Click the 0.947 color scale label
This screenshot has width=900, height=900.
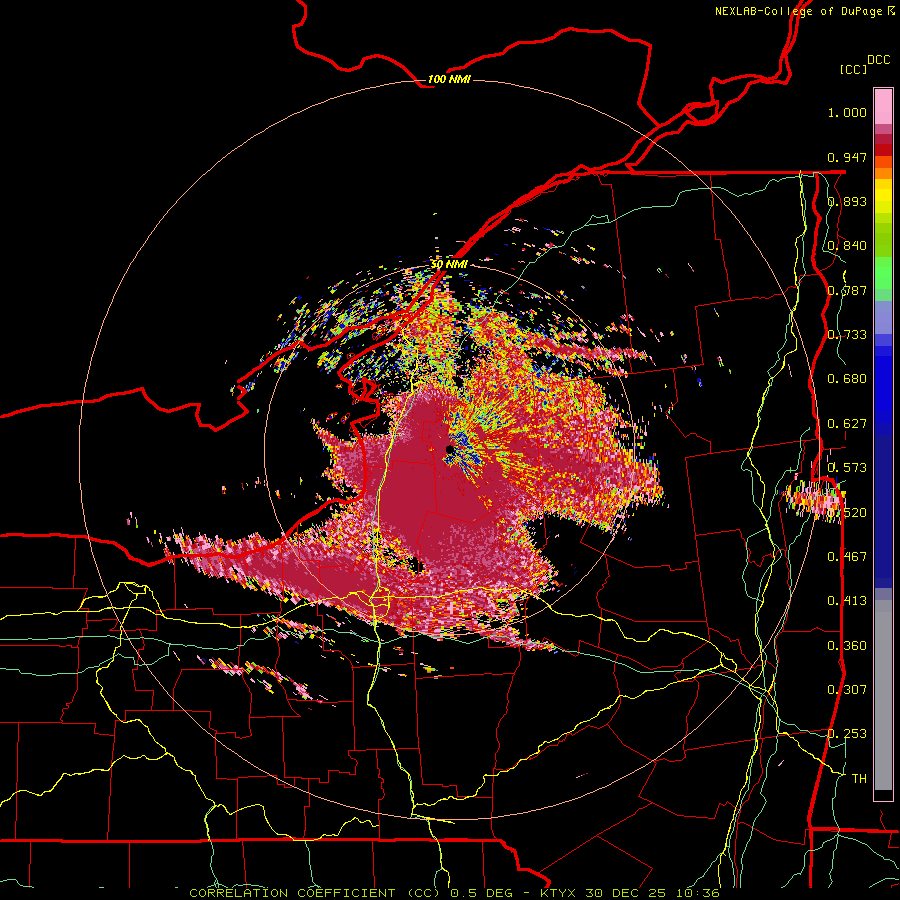[847, 157]
